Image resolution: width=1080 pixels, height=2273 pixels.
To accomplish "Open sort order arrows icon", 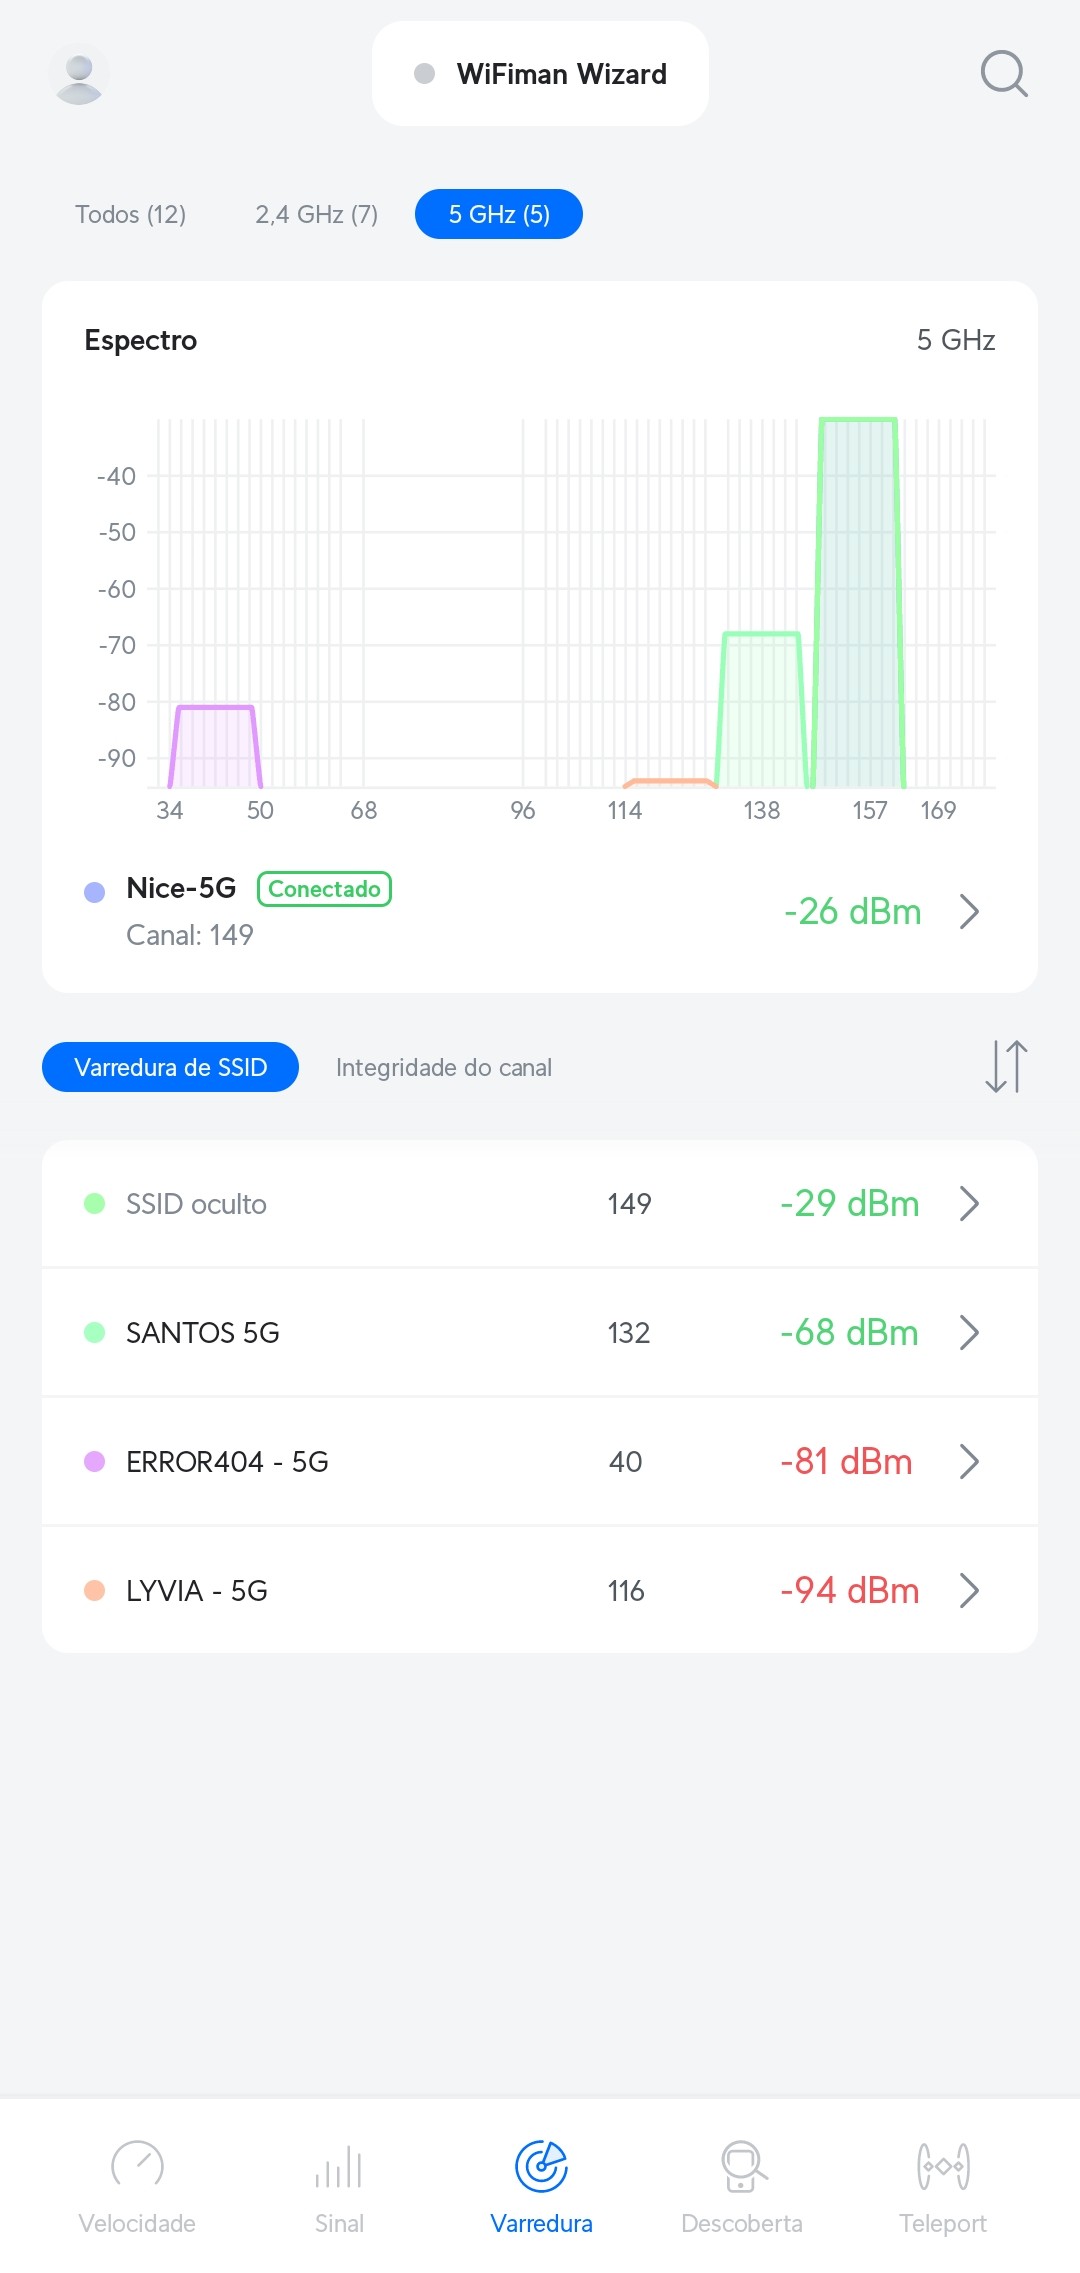I will [1006, 1066].
